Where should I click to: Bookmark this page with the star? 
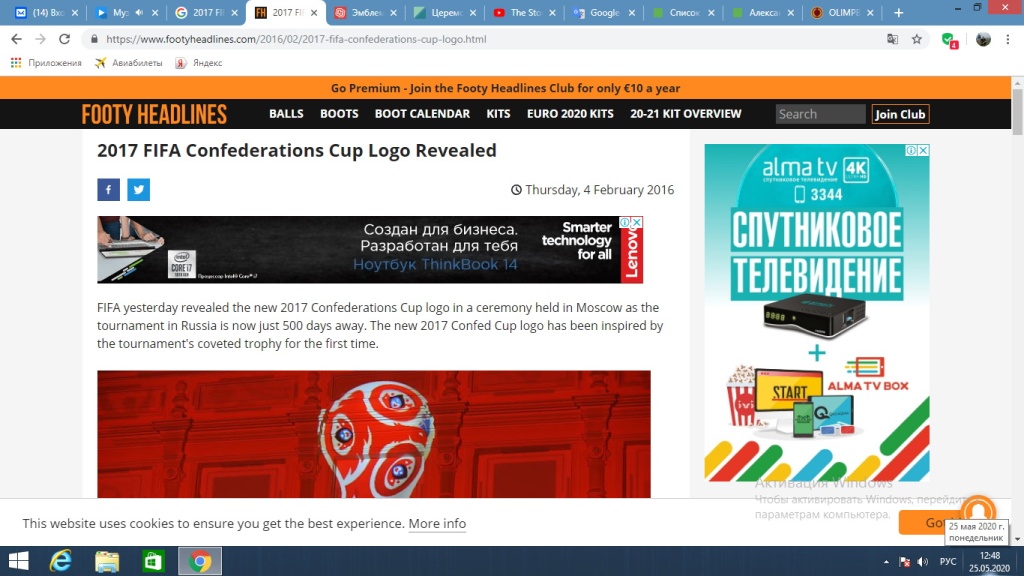click(x=917, y=39)
